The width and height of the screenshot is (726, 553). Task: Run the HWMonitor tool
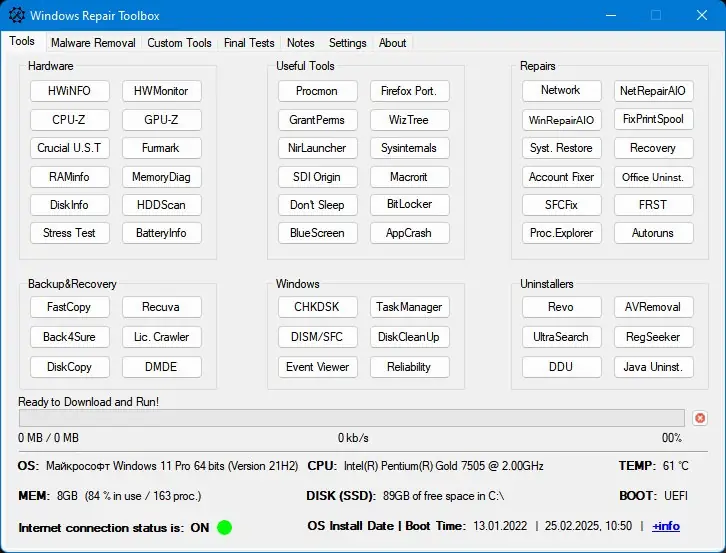pyautogui.click(x=162, y=91)
